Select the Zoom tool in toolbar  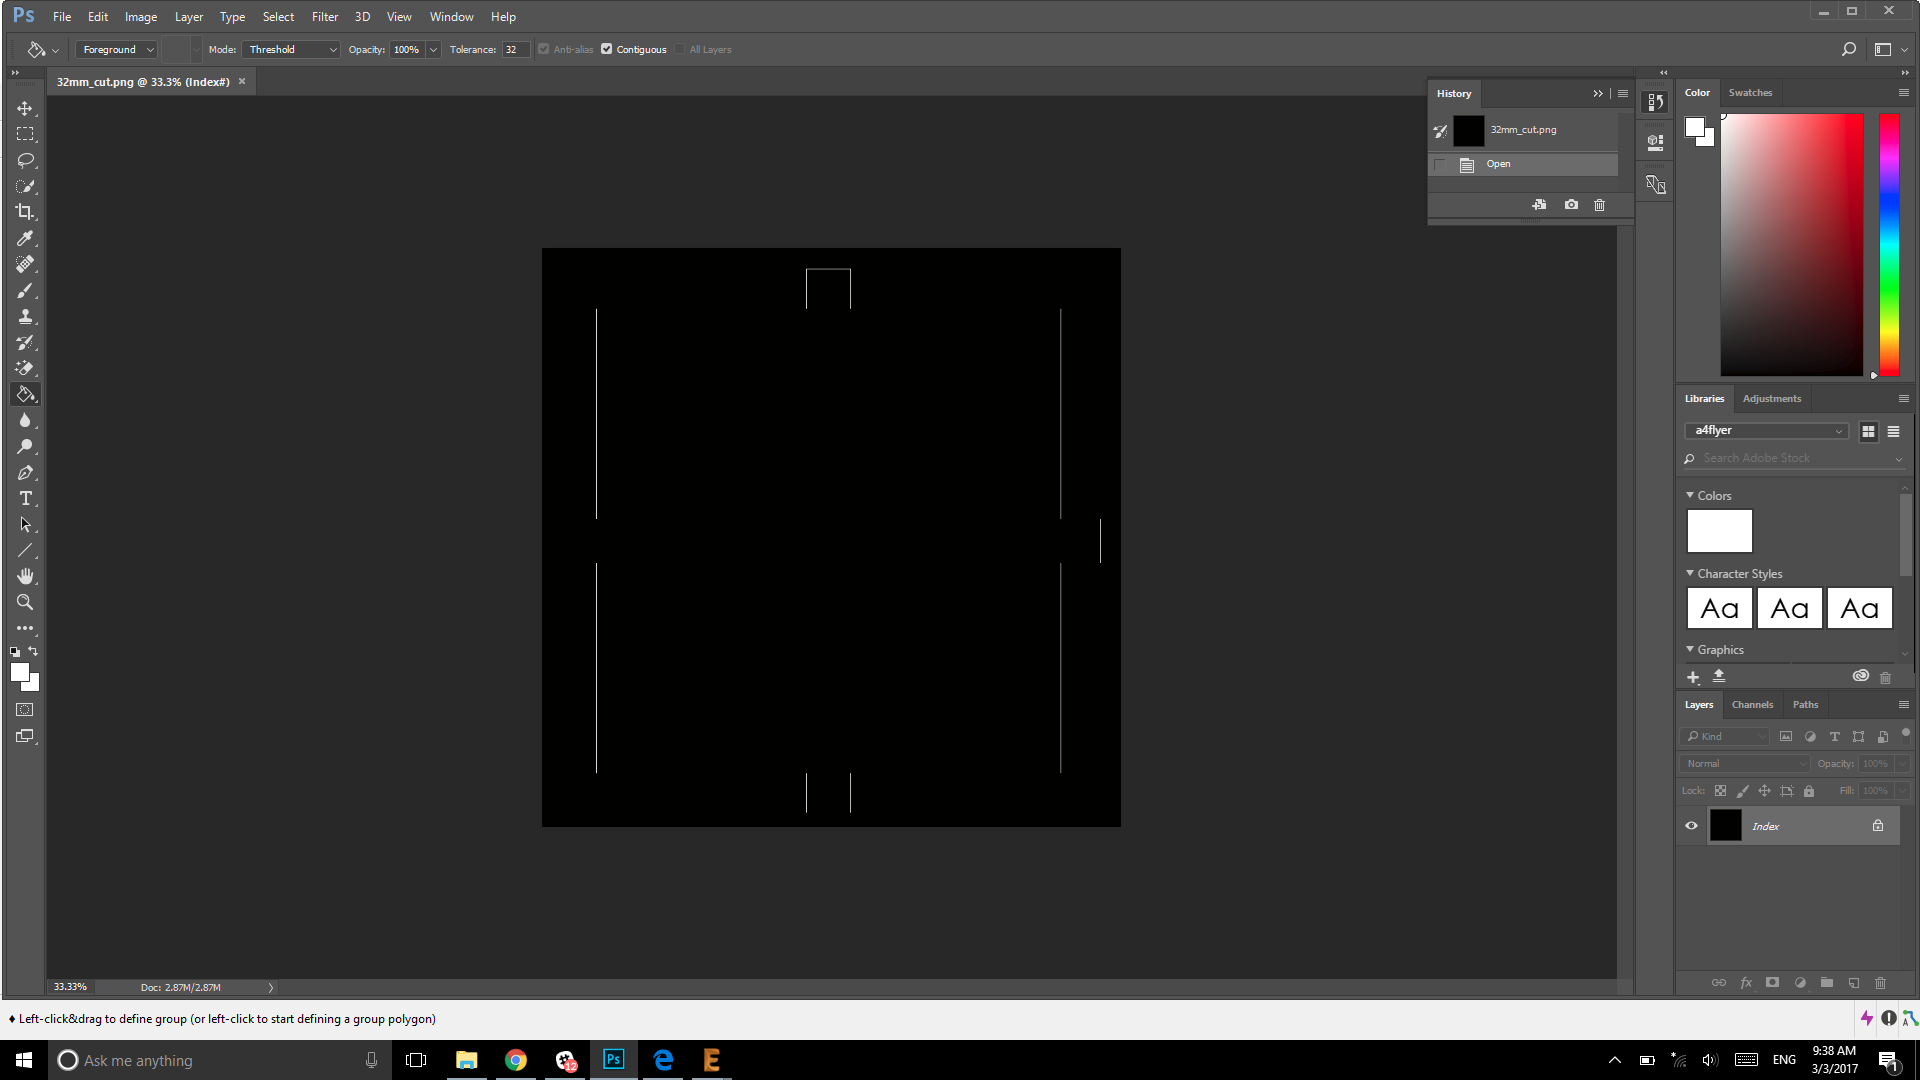point(25,602)
